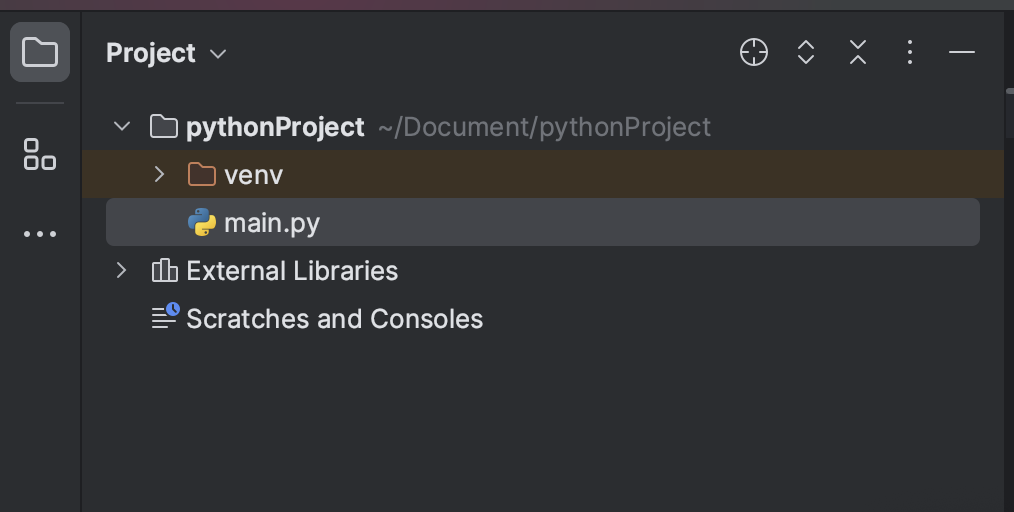1014x512 pixels.
Task: Select main.py file in tree
Action: pos(543,222)
